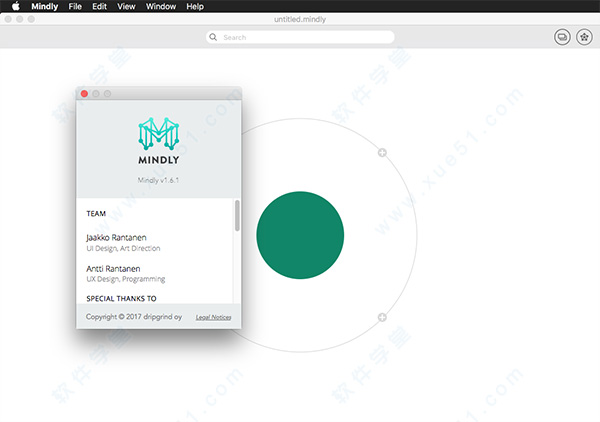This screenshot has height=422, width=600.
Task: Click the UI Design, Art Direction text
Action: point(123,248)
